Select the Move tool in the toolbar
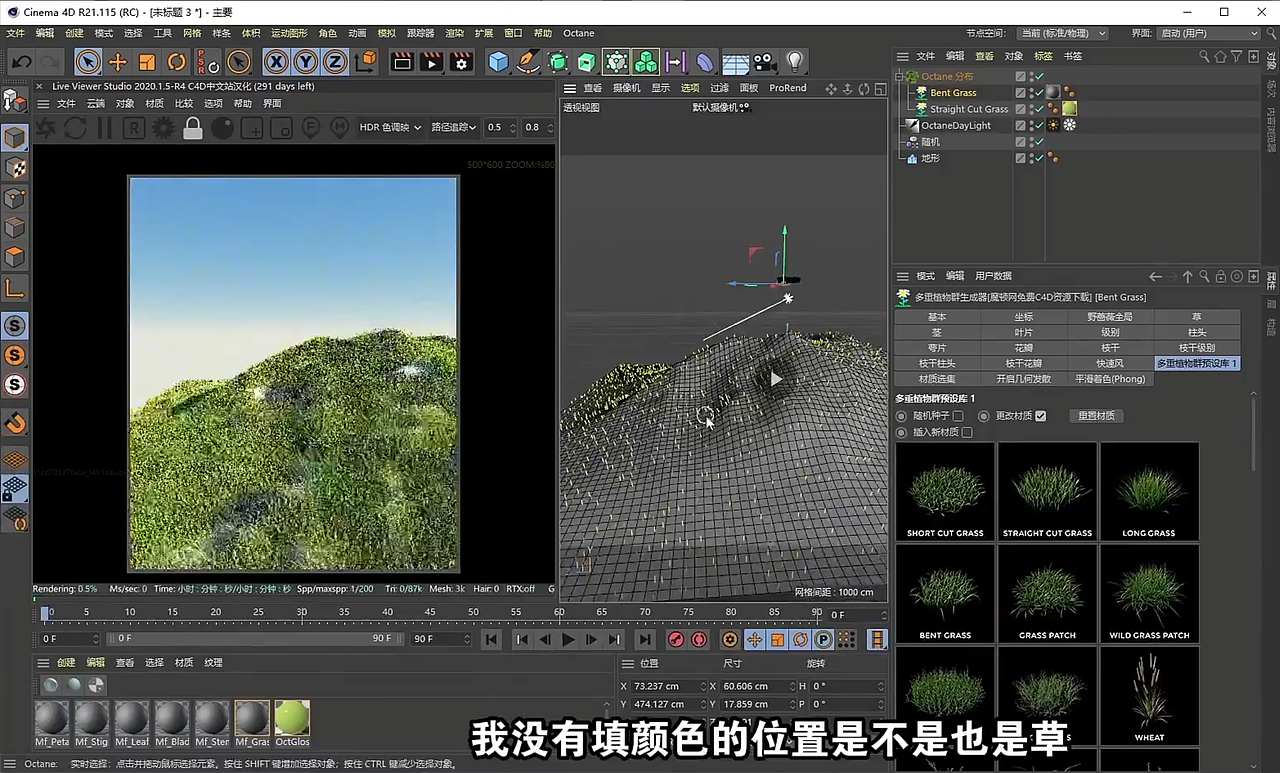The height and width of the screenshot is (773, 1280). 118,62
